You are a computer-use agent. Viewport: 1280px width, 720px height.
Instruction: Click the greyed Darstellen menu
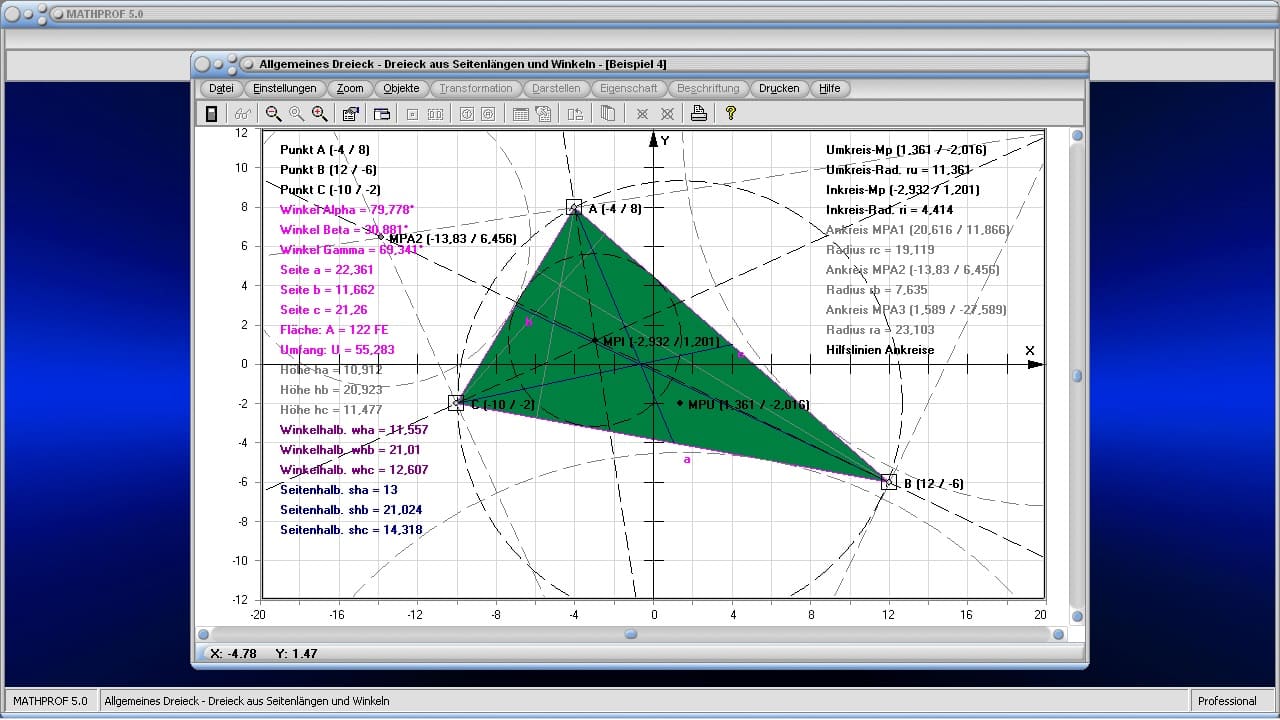[x=556, y=88]
